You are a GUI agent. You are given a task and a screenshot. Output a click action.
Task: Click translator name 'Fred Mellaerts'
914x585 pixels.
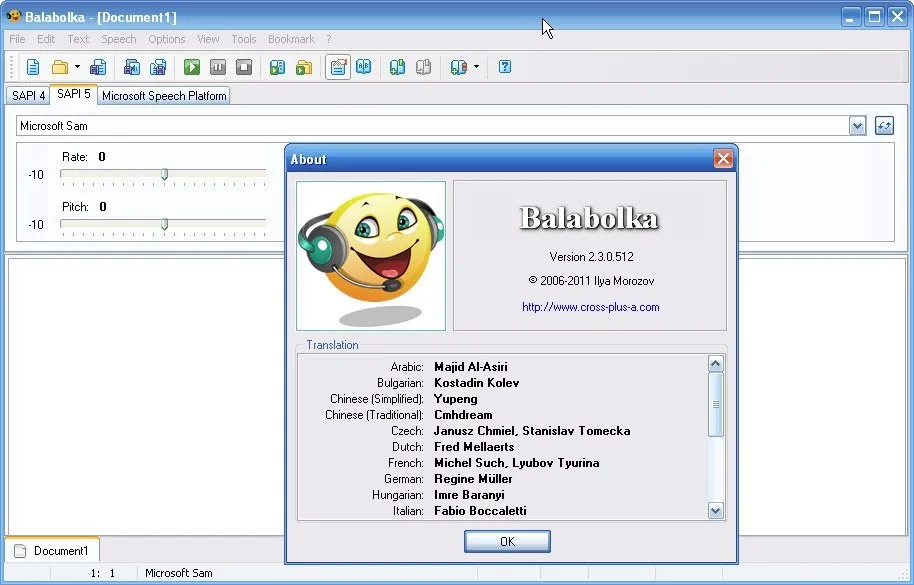tap(474, 447)
